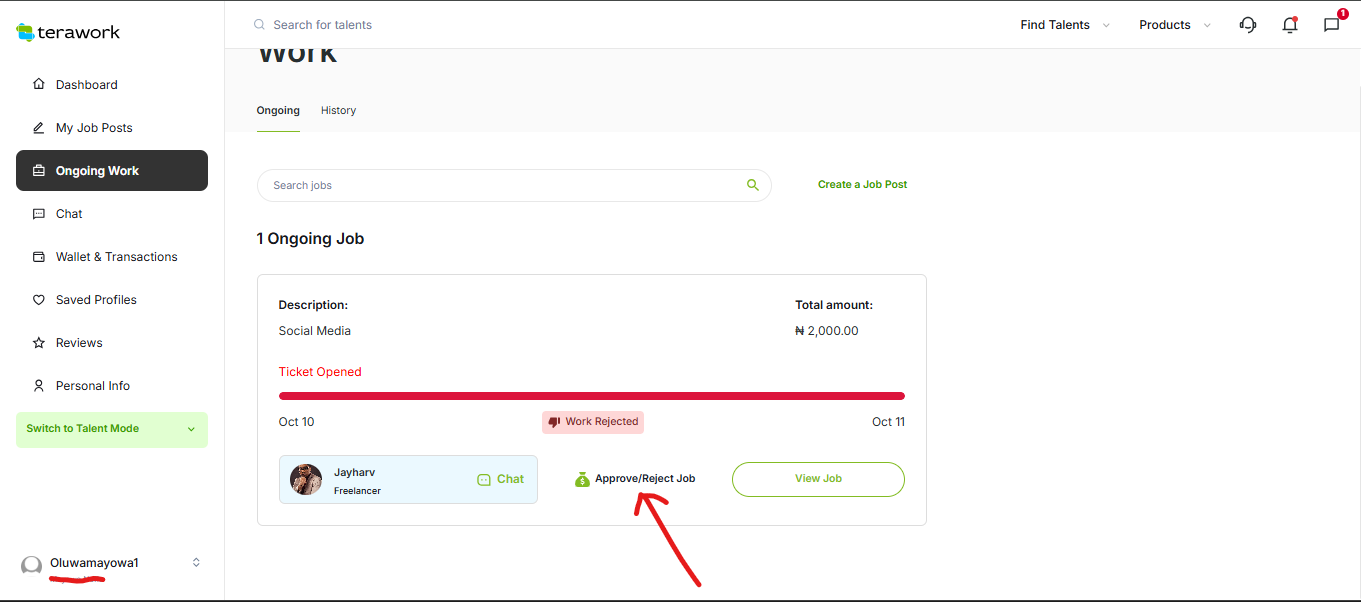Click the Search jobs input field
The width and height of the screenshot is (1361, 602).
[500, 185]
